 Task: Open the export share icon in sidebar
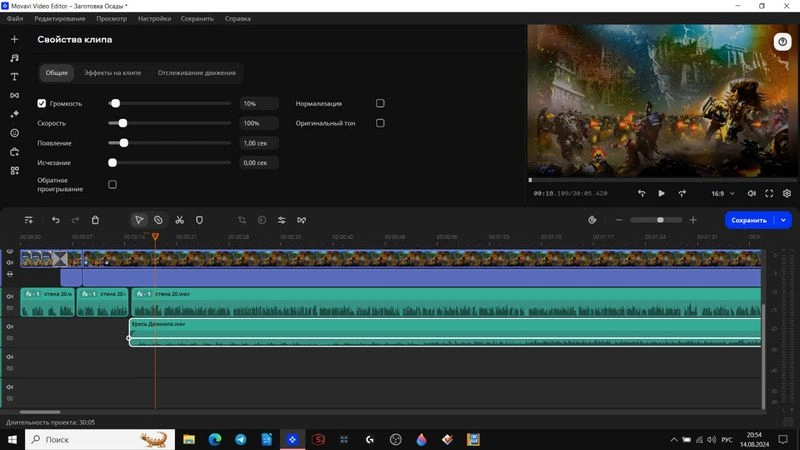[x=14, y=152]
